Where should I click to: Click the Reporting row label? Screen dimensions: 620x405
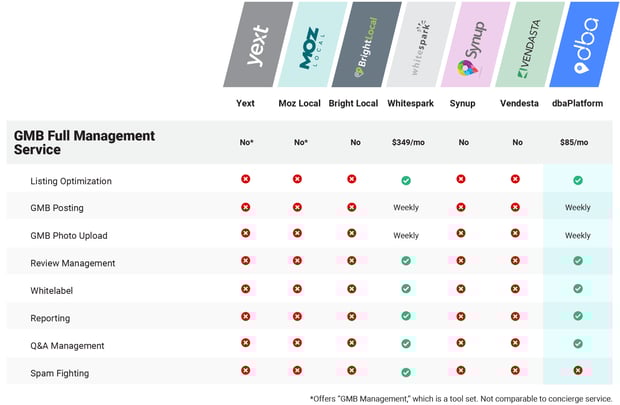coord(50,318)
